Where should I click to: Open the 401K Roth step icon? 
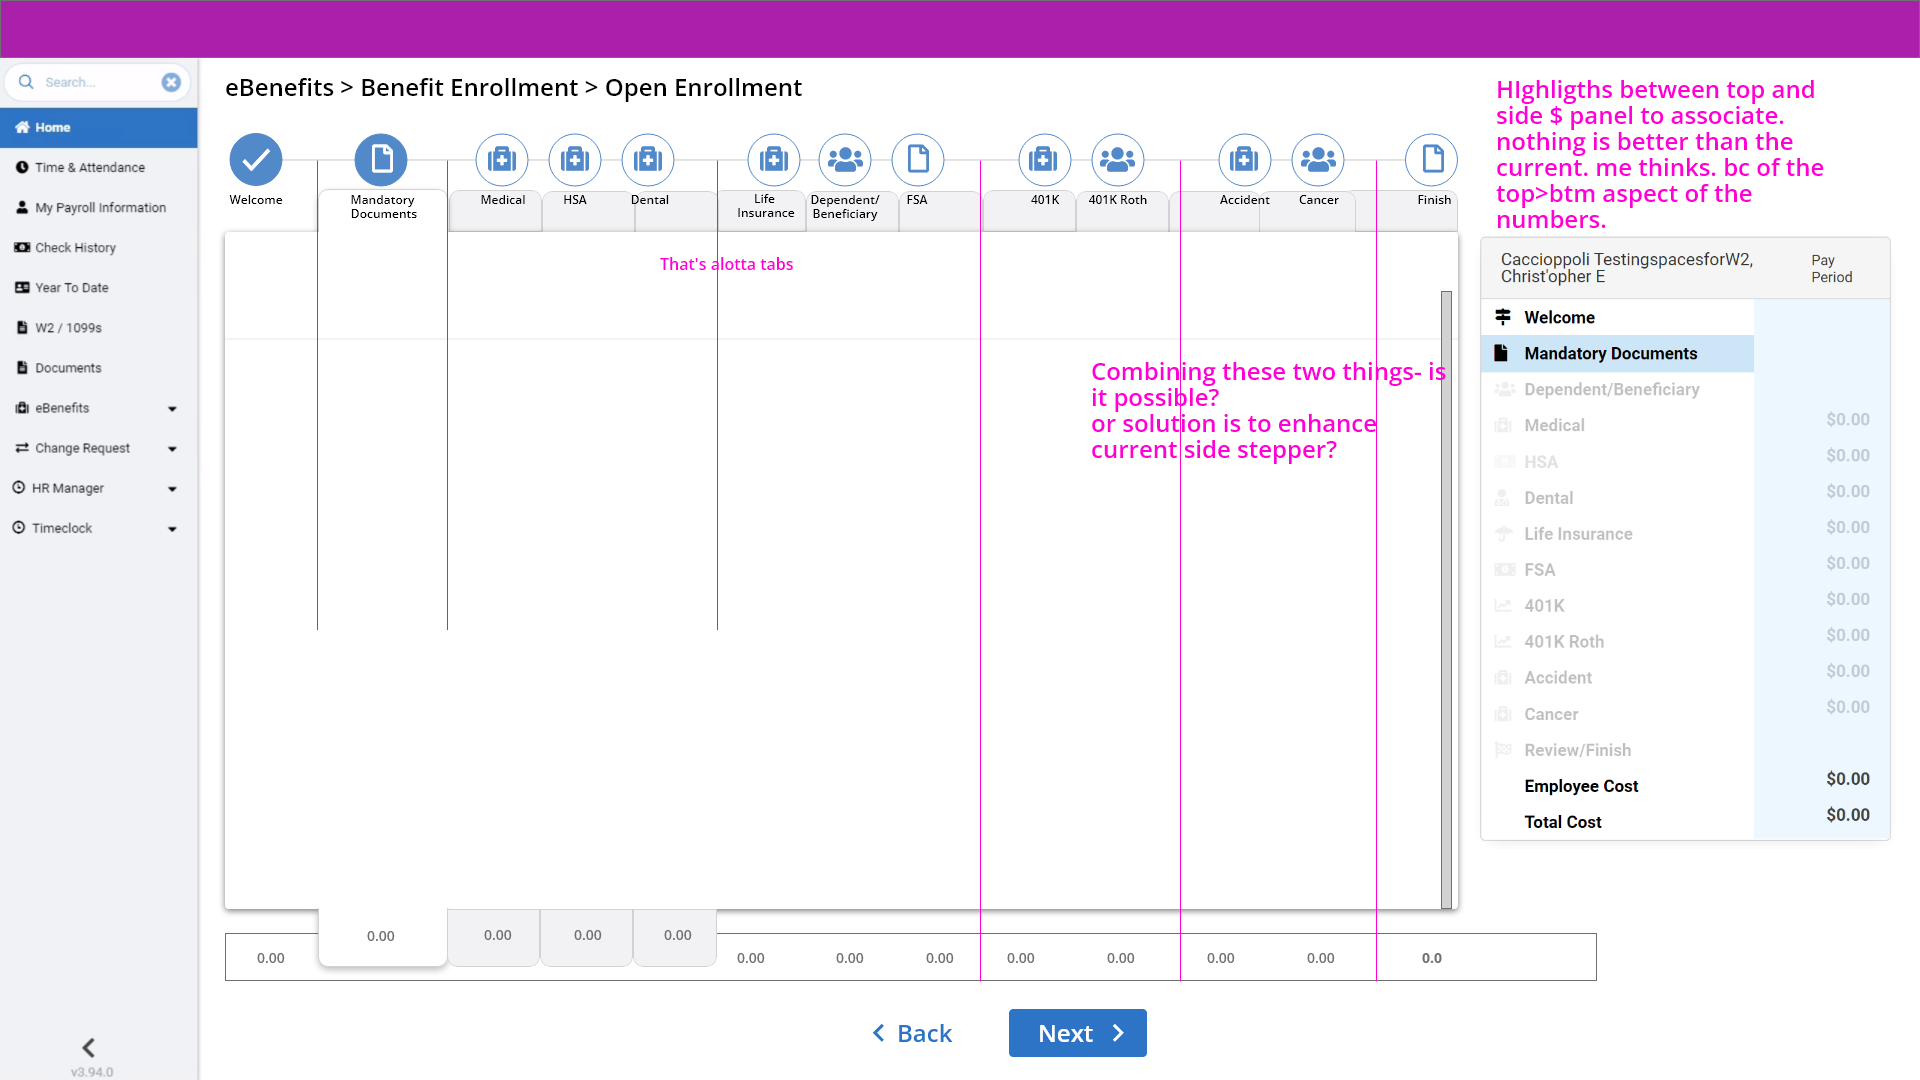point(1117,159)
